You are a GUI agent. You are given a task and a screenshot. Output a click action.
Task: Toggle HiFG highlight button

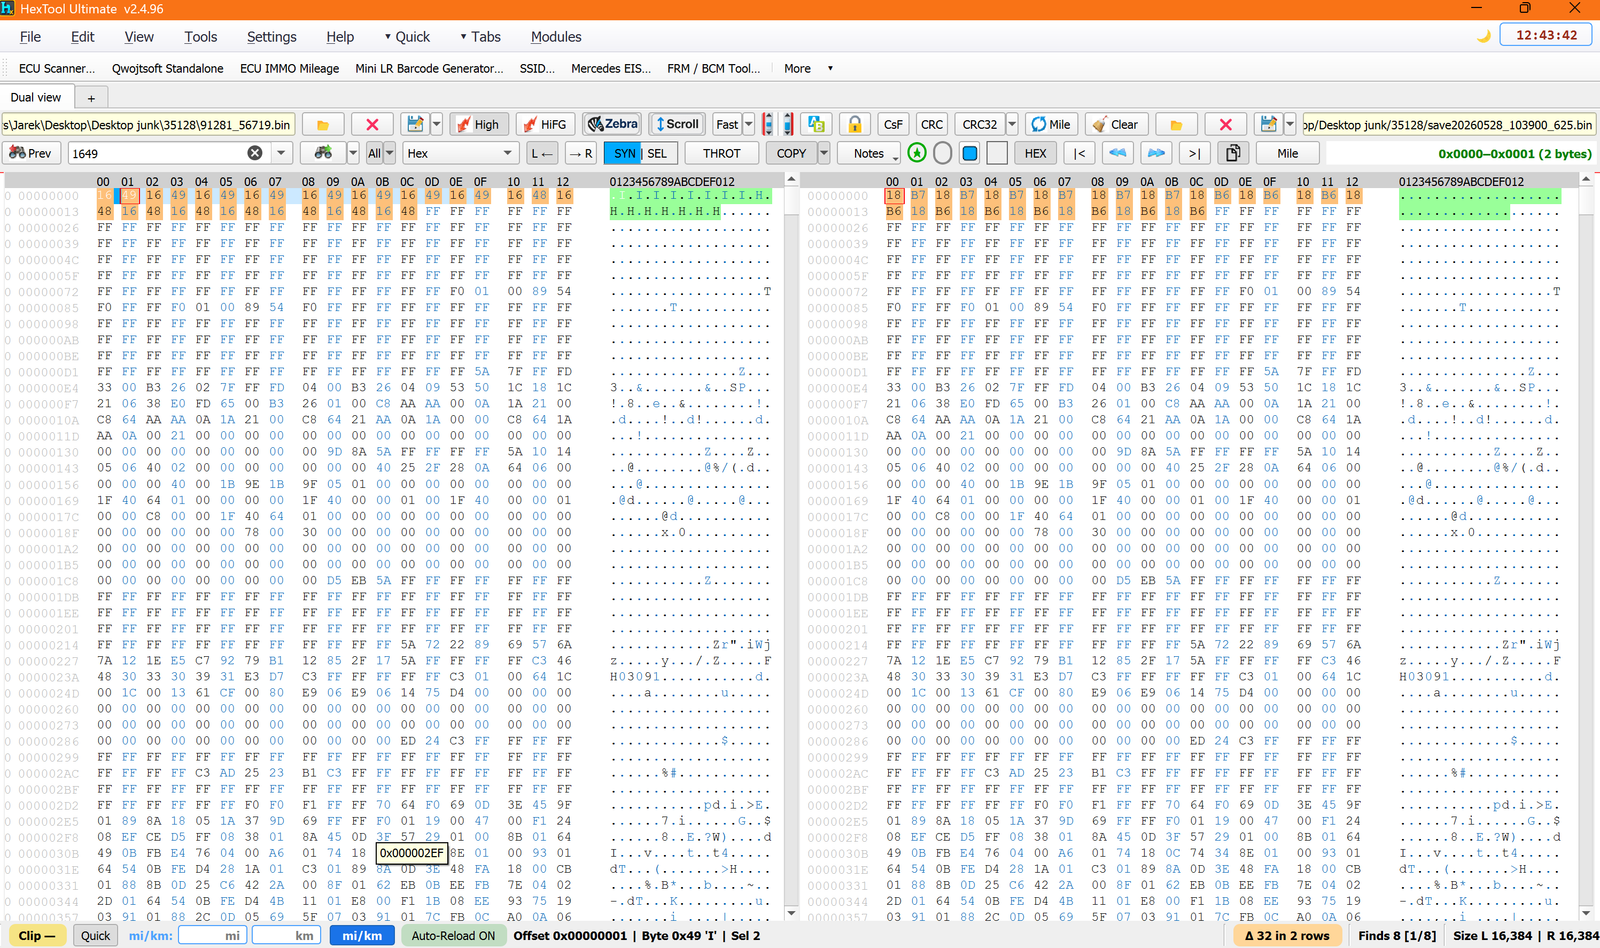545,124
